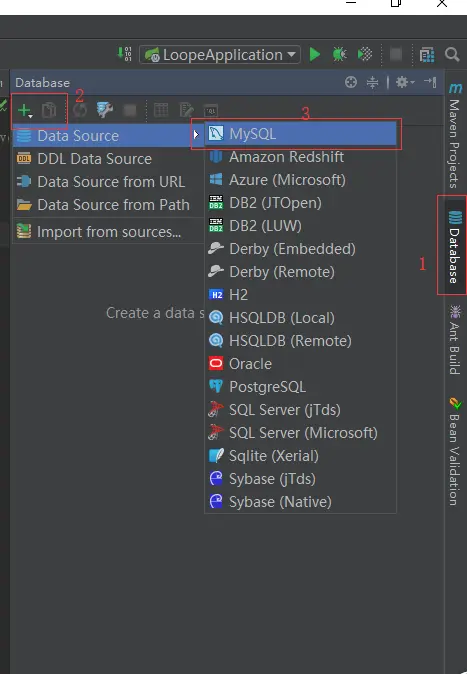Choose SQL Server (Microsoft) data source
Screen dimensions: 467x674
coord(301,432)
